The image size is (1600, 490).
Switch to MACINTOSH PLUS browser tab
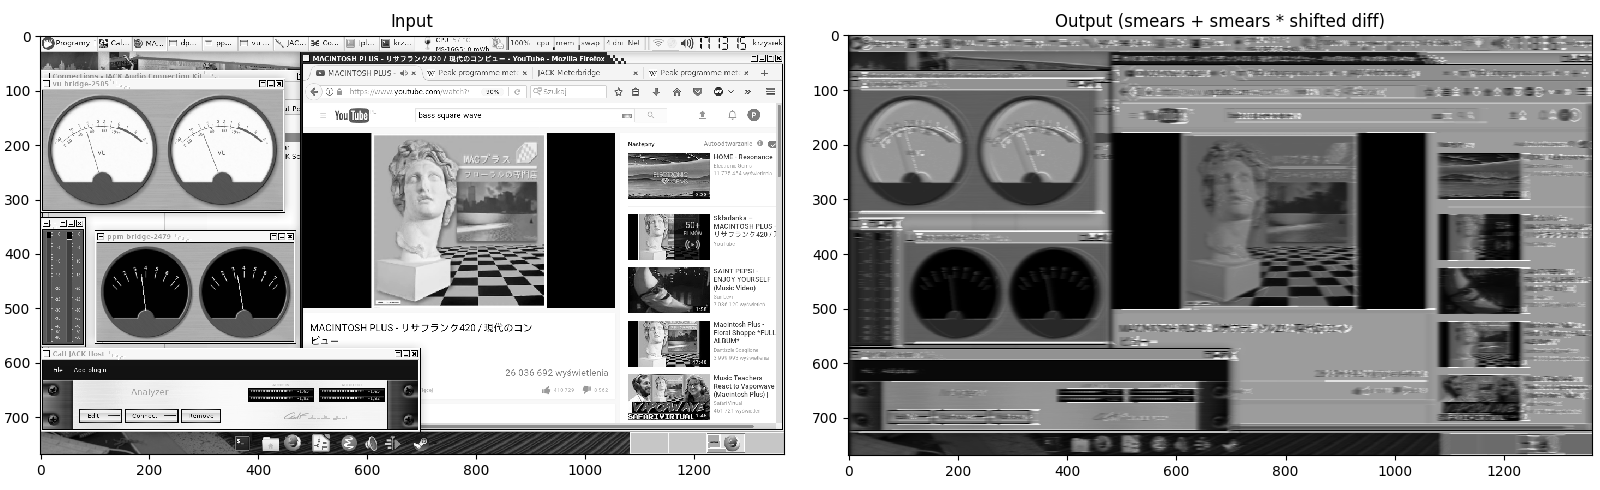(x=365, y=73)
